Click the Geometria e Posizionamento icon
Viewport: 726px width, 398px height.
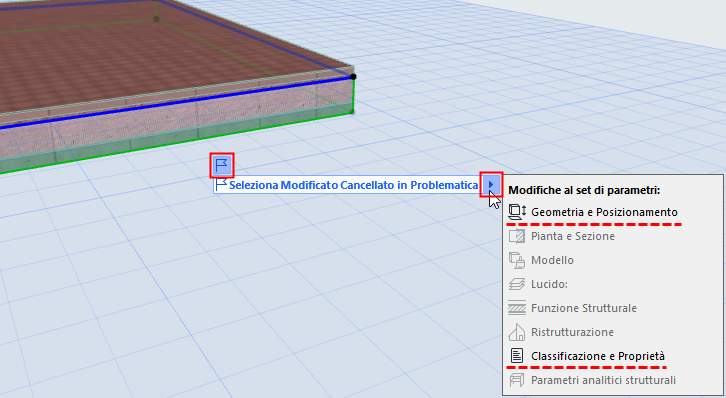point(517,212)
